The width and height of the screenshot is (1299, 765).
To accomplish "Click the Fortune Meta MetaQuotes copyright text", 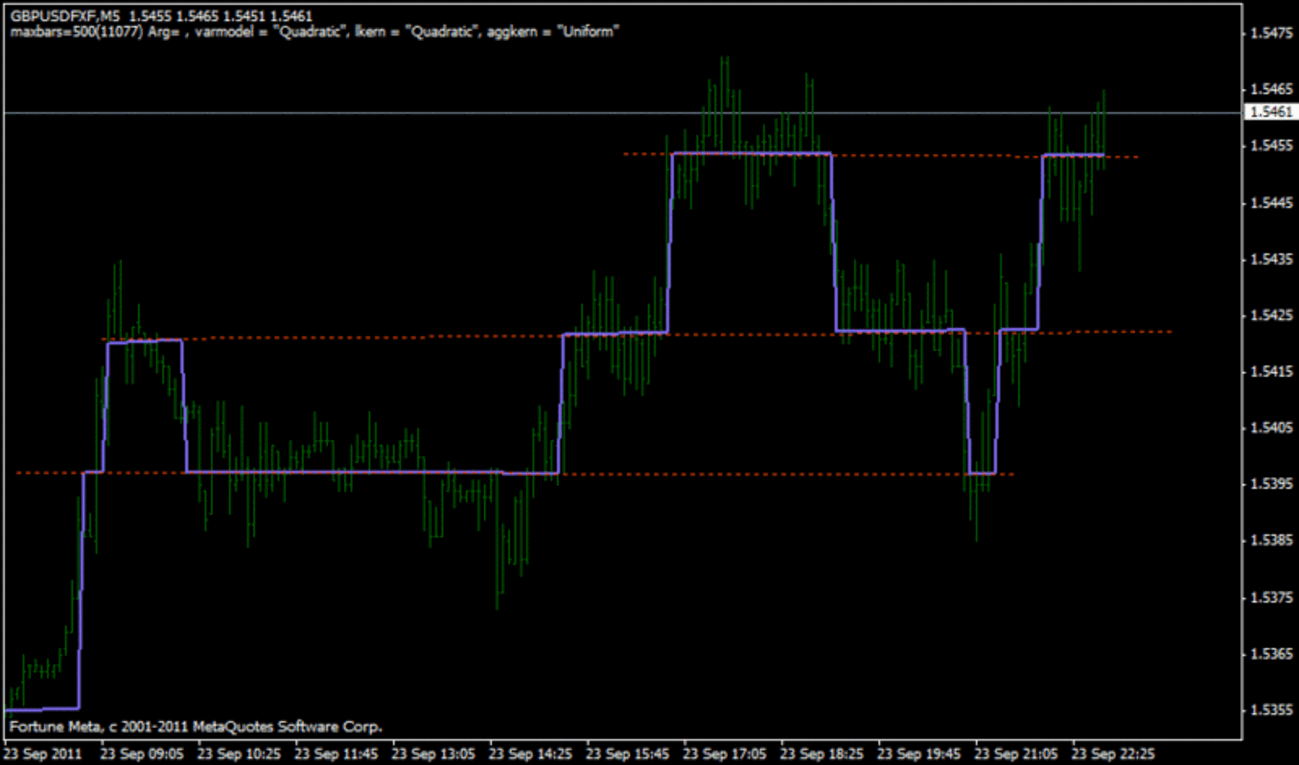I will (196, 727).
